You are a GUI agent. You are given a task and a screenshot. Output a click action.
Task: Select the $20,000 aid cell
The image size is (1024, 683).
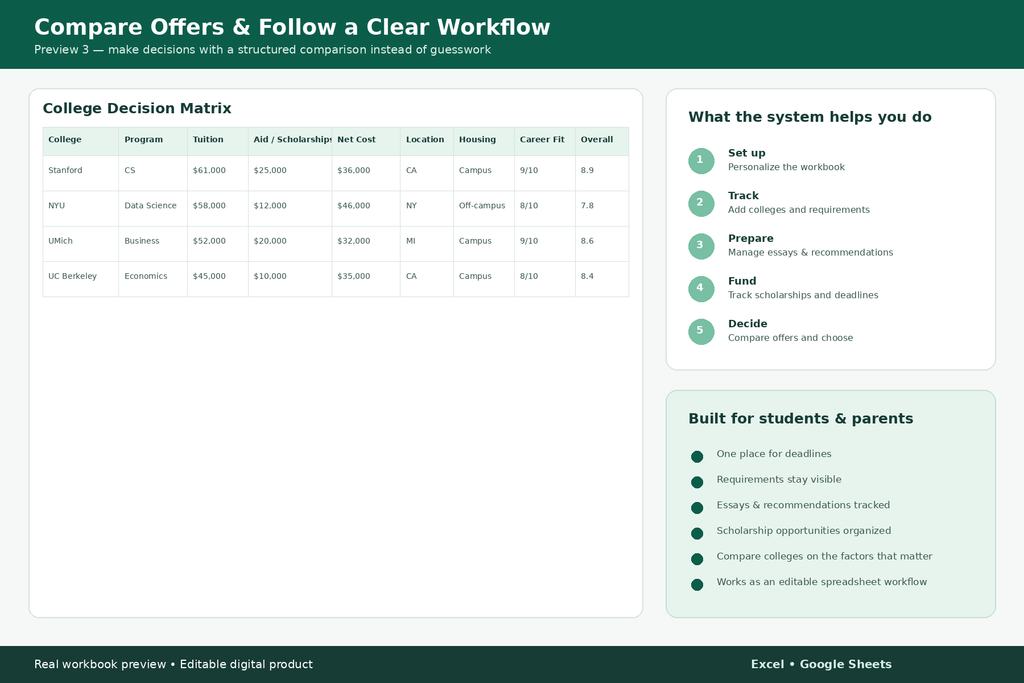point(290,244)
